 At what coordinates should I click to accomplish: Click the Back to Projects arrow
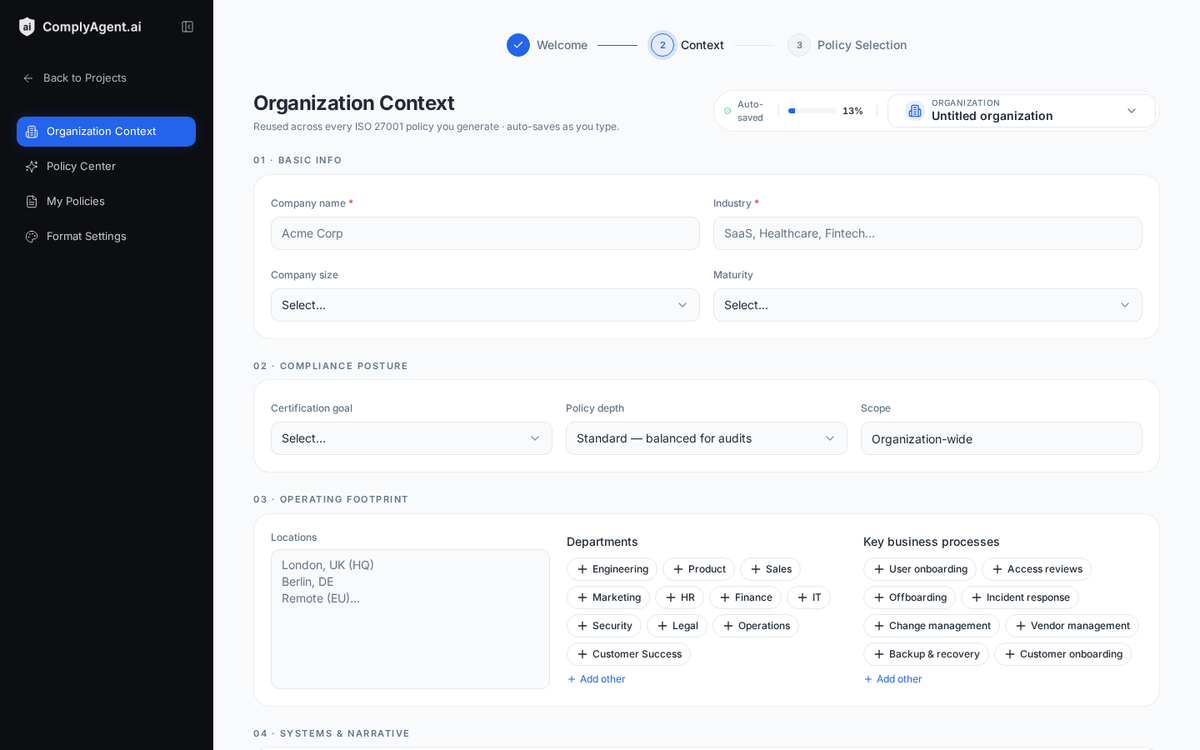click(x=29, y=78)
